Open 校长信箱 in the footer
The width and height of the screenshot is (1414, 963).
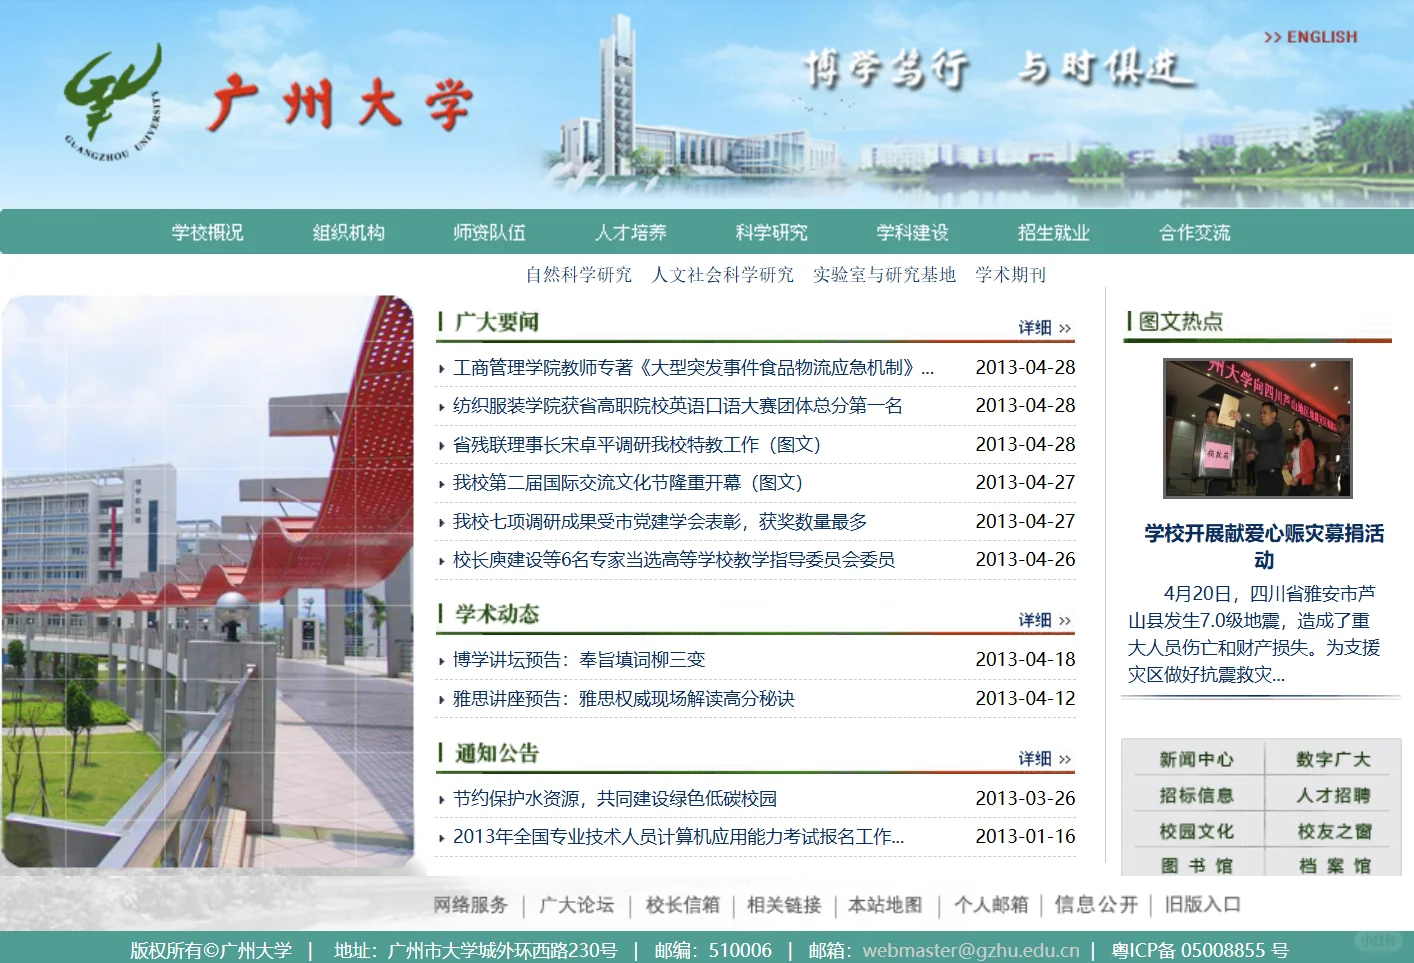pos(681,904)
